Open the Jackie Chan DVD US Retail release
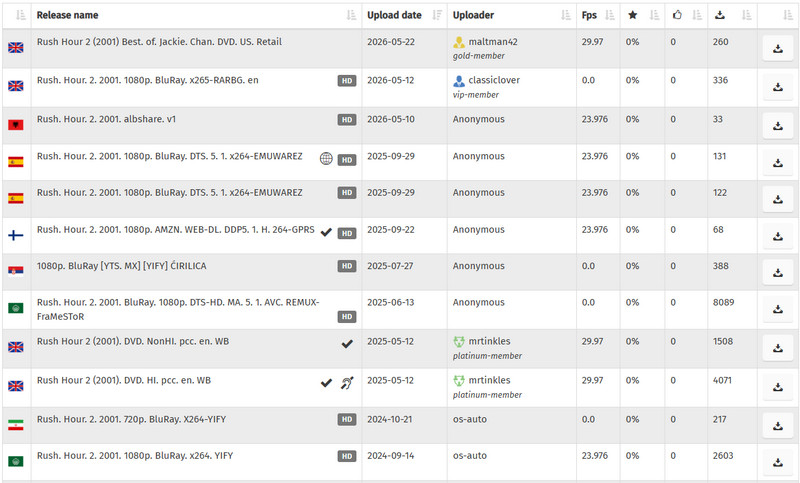 click(x=159, y=42)
